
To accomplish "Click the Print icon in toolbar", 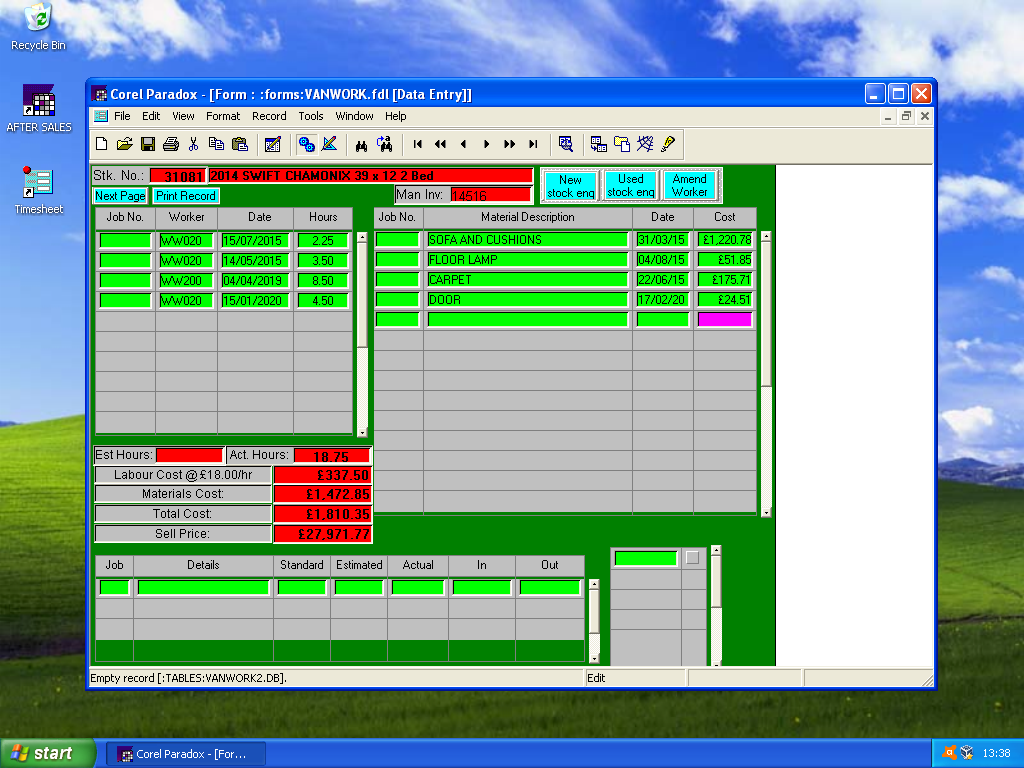I will pyautogui.click(x=170, y=144).
